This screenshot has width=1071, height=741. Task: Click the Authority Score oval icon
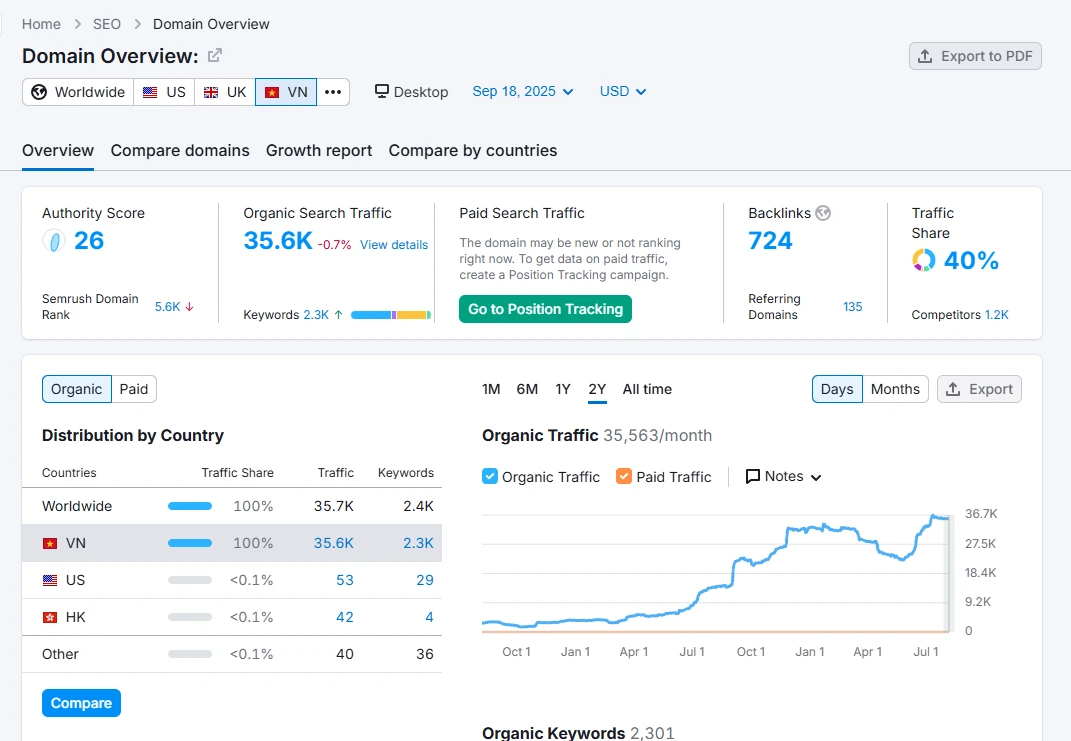(54, 241)
